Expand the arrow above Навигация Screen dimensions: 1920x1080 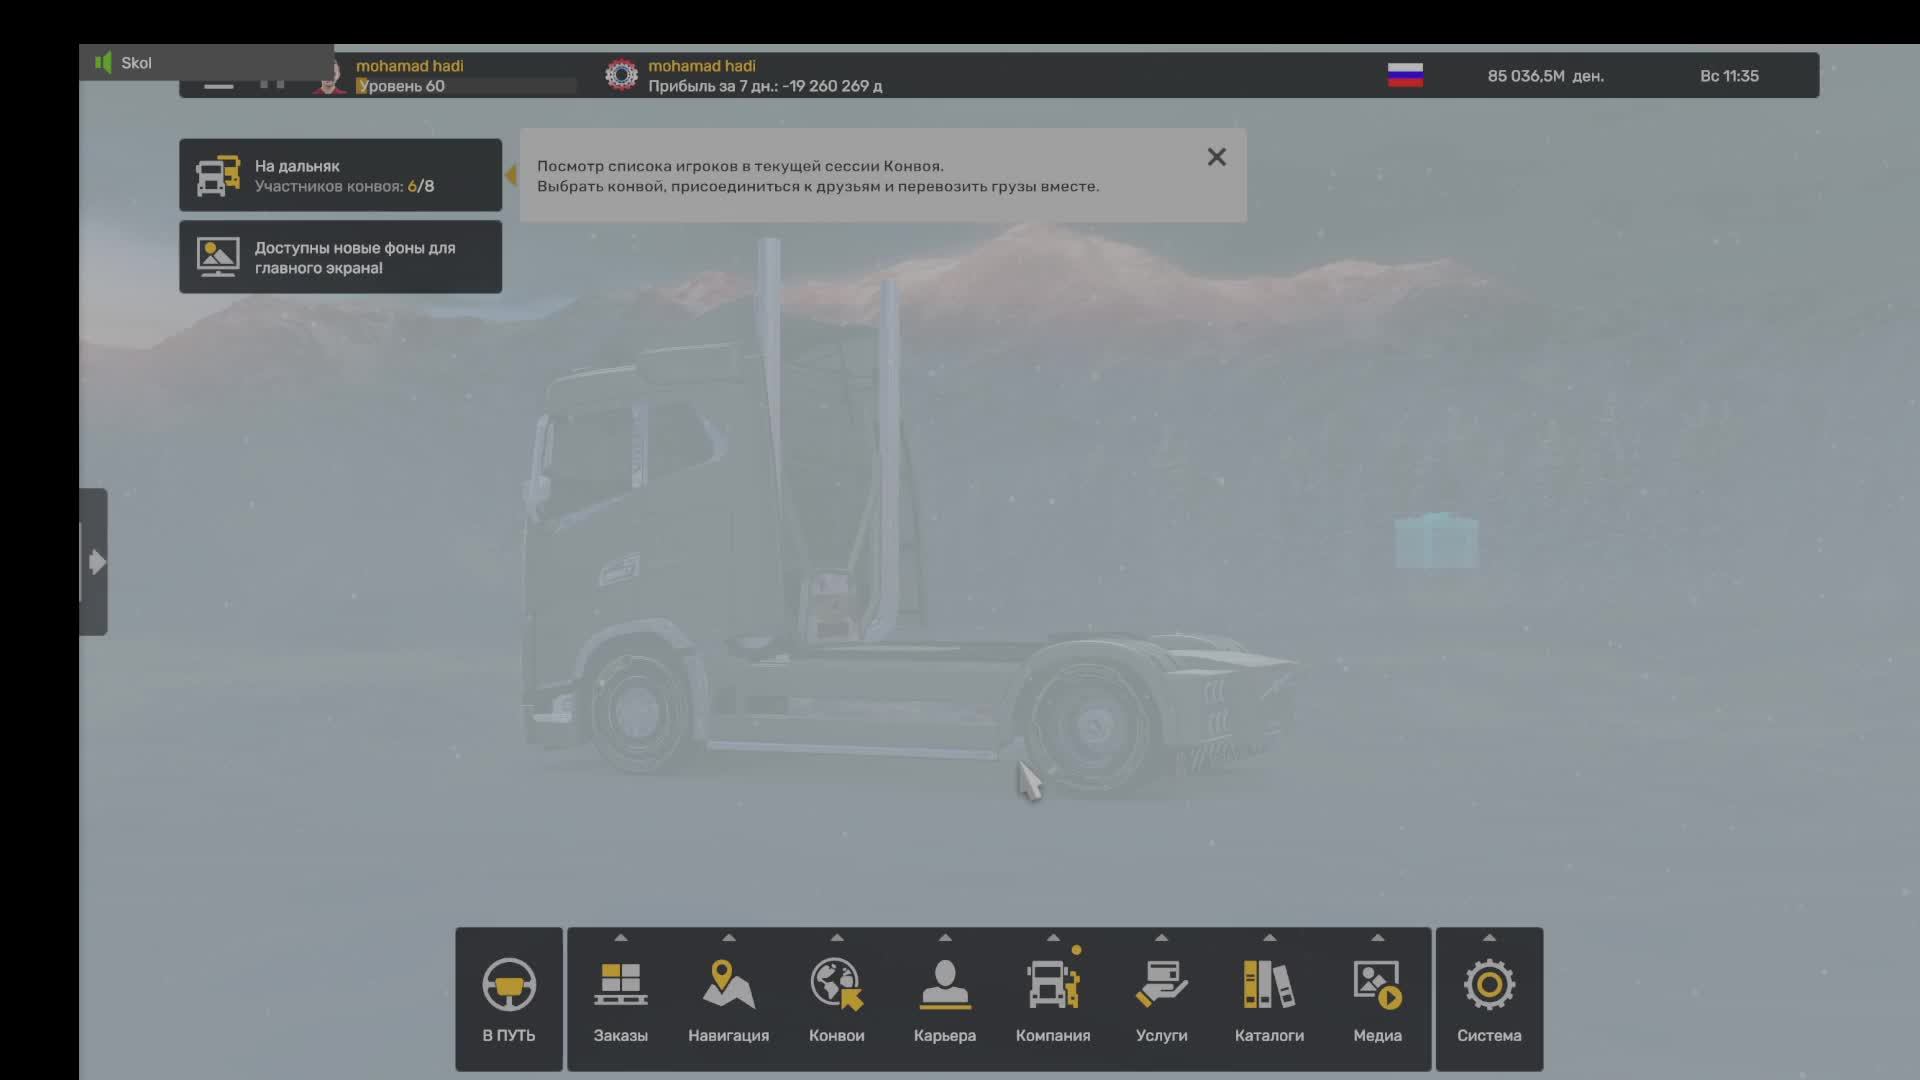[x=728, y=938]
